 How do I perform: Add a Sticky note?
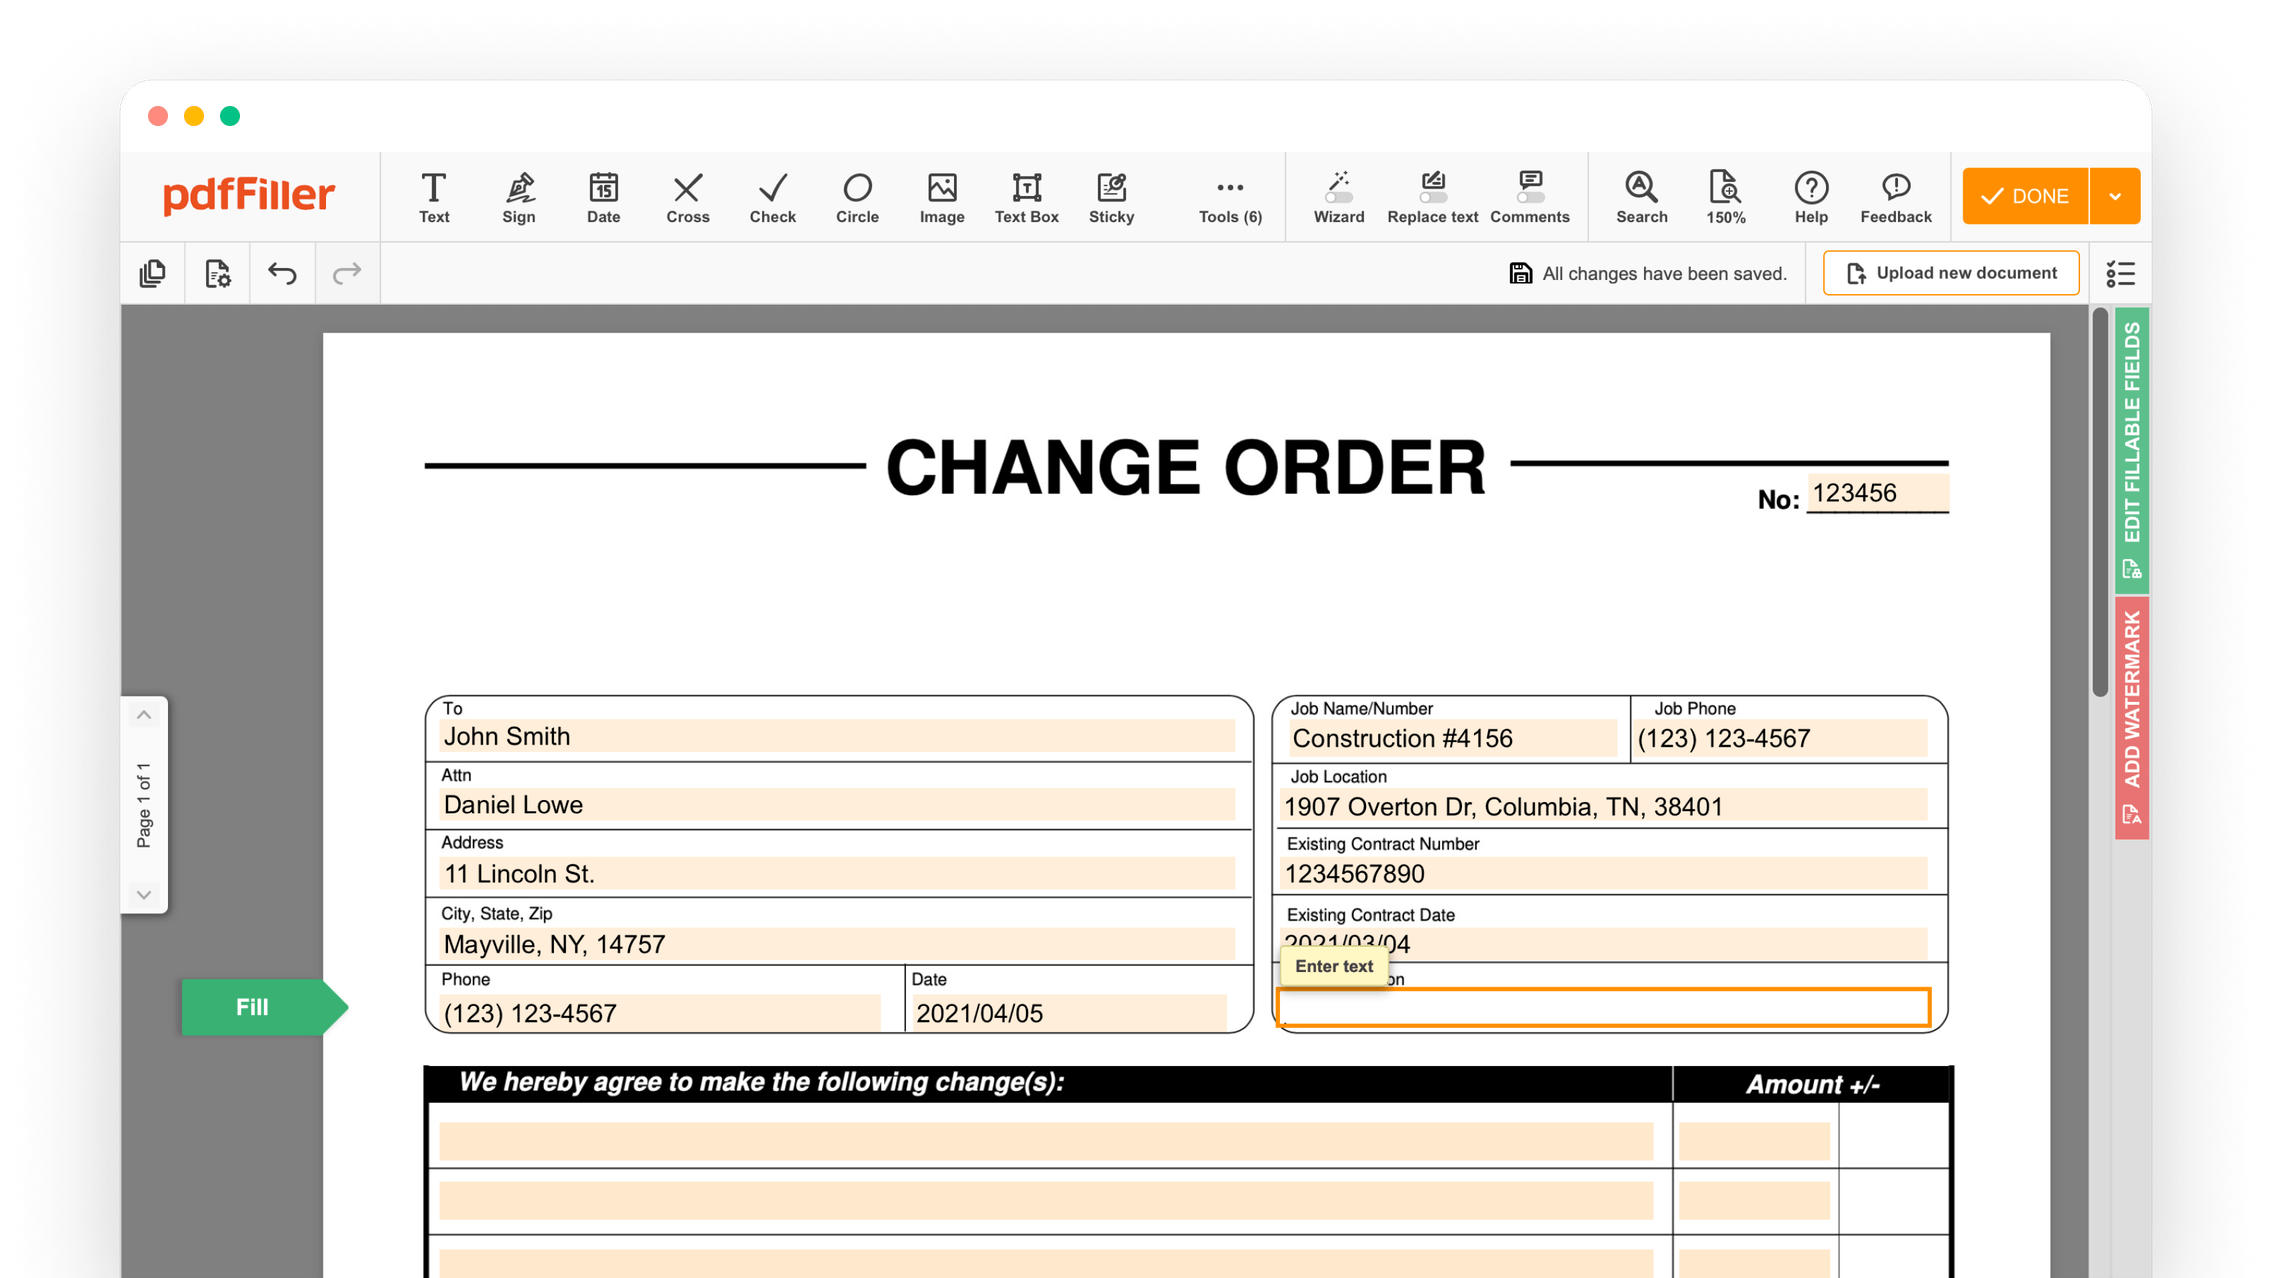coord(1111,196)
